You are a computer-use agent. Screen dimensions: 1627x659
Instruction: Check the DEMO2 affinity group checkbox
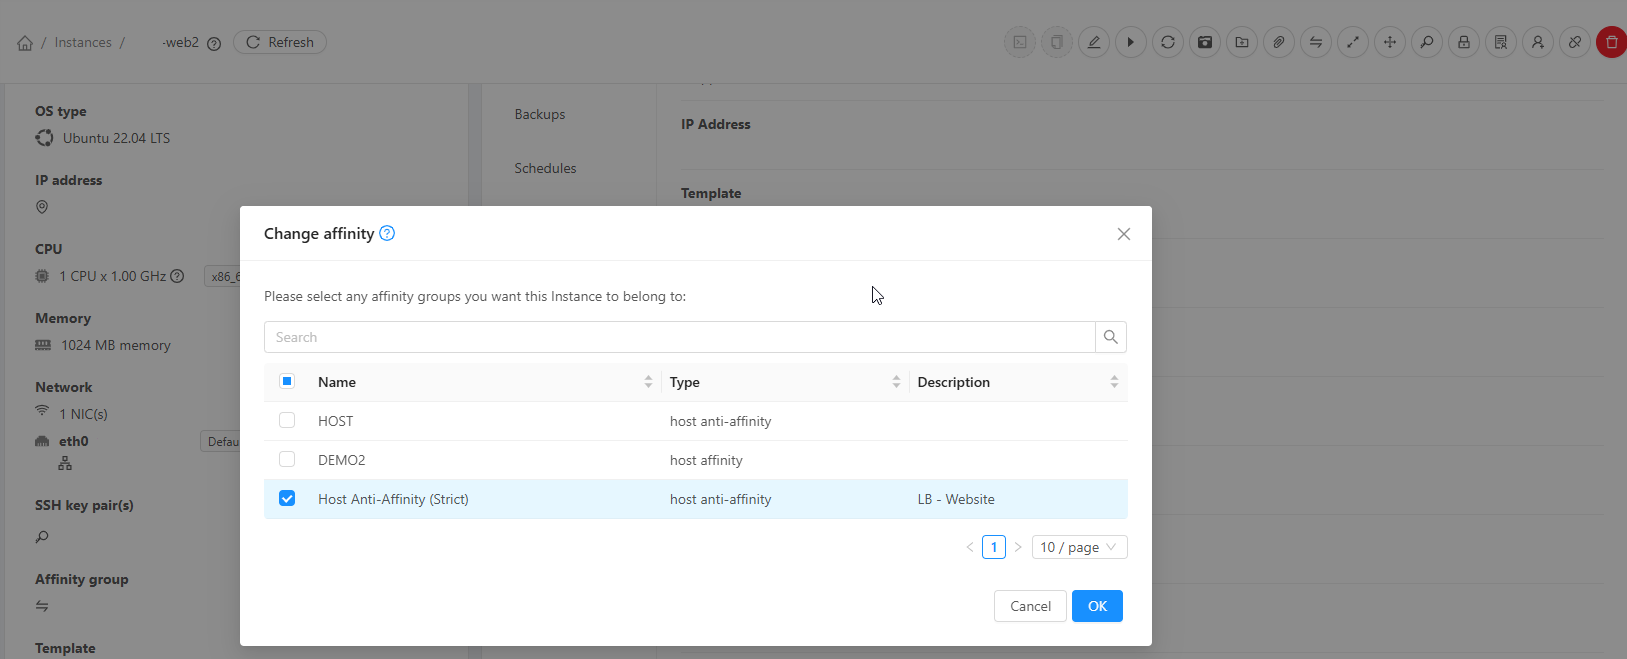[x=287, y=460]
